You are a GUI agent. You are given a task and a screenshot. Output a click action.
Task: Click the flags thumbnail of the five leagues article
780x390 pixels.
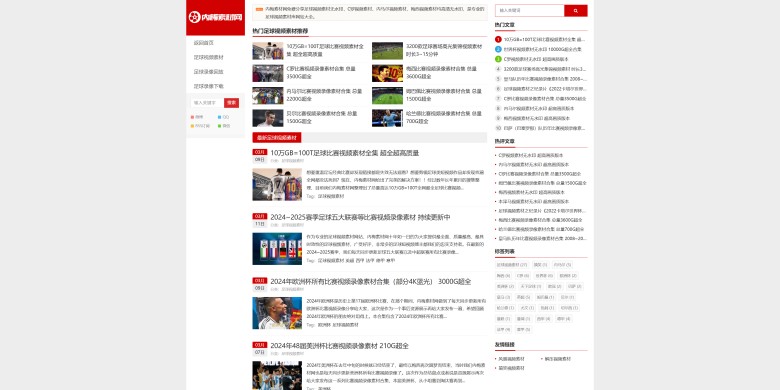(277, 249)
